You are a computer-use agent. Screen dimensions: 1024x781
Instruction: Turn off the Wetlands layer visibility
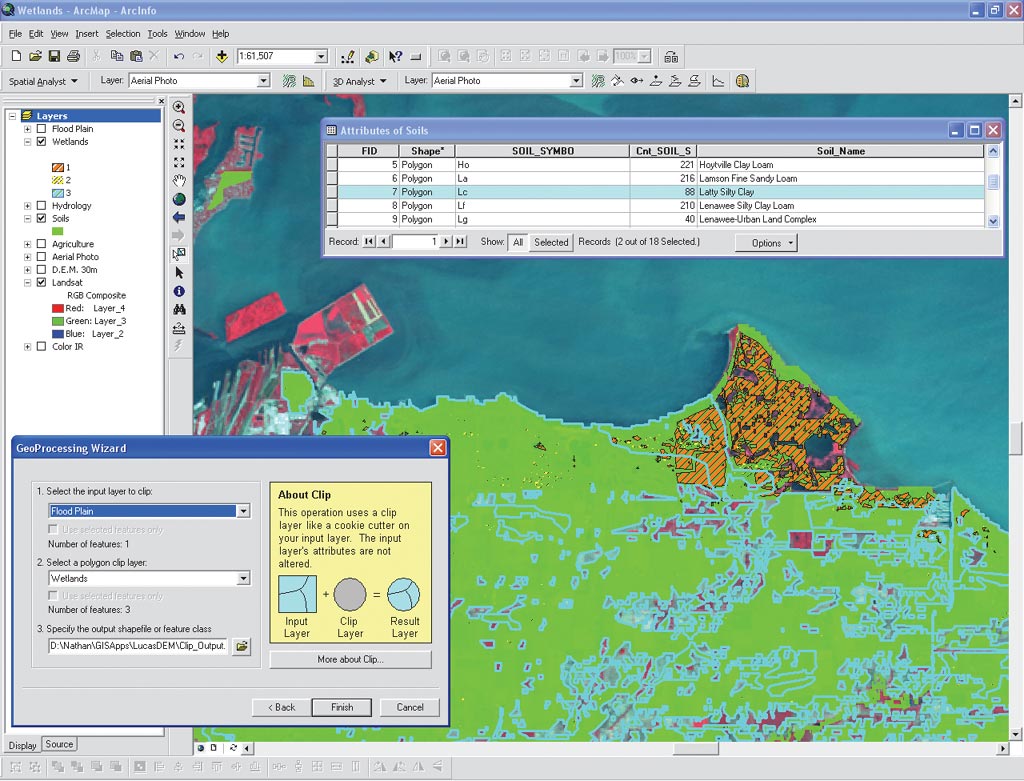pos(41,142)
